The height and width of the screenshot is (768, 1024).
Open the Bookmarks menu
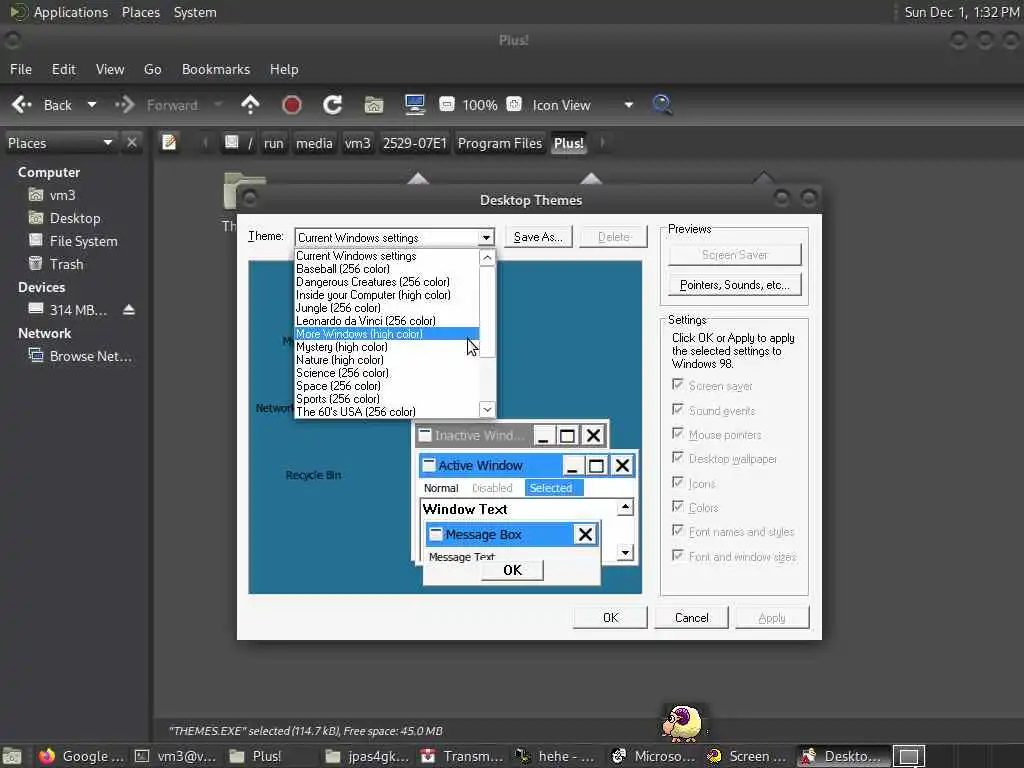click(216, 69)
